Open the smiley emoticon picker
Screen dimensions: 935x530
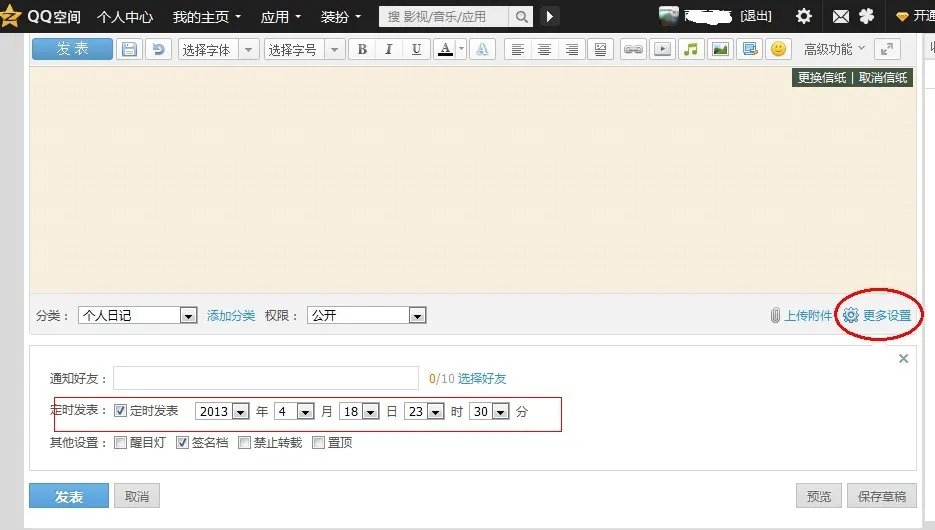778,50
